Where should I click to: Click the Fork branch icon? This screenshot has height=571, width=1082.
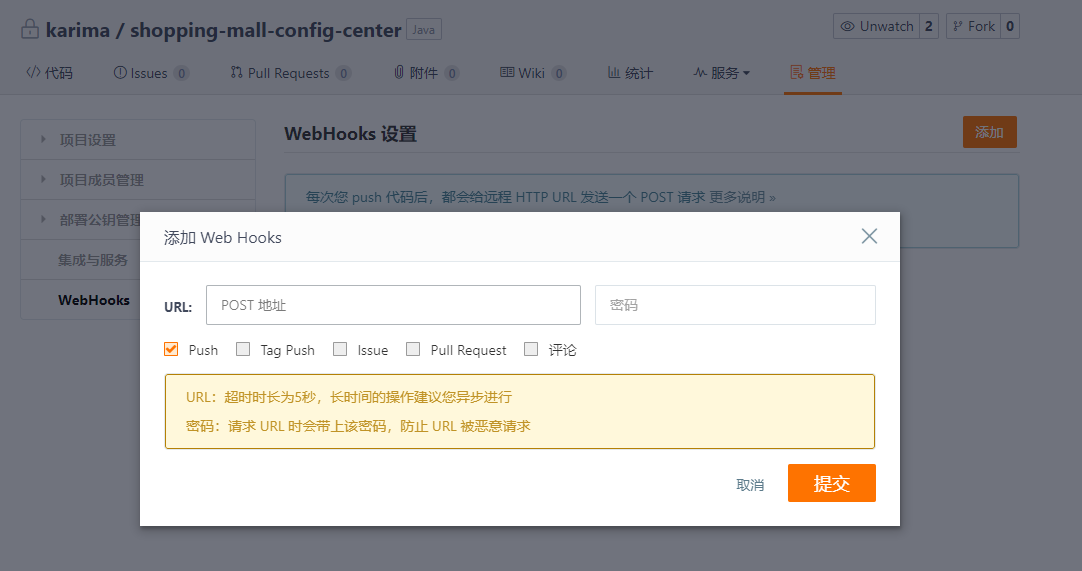coord(958,26)
